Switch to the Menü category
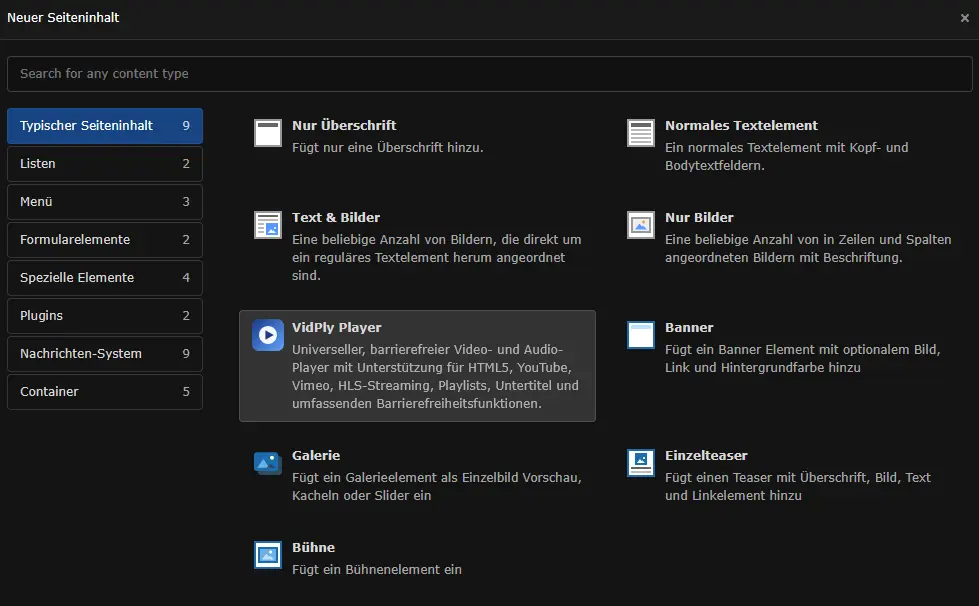Image resolution: width=979 pixels, height=606 pixels. coord(104,202)
